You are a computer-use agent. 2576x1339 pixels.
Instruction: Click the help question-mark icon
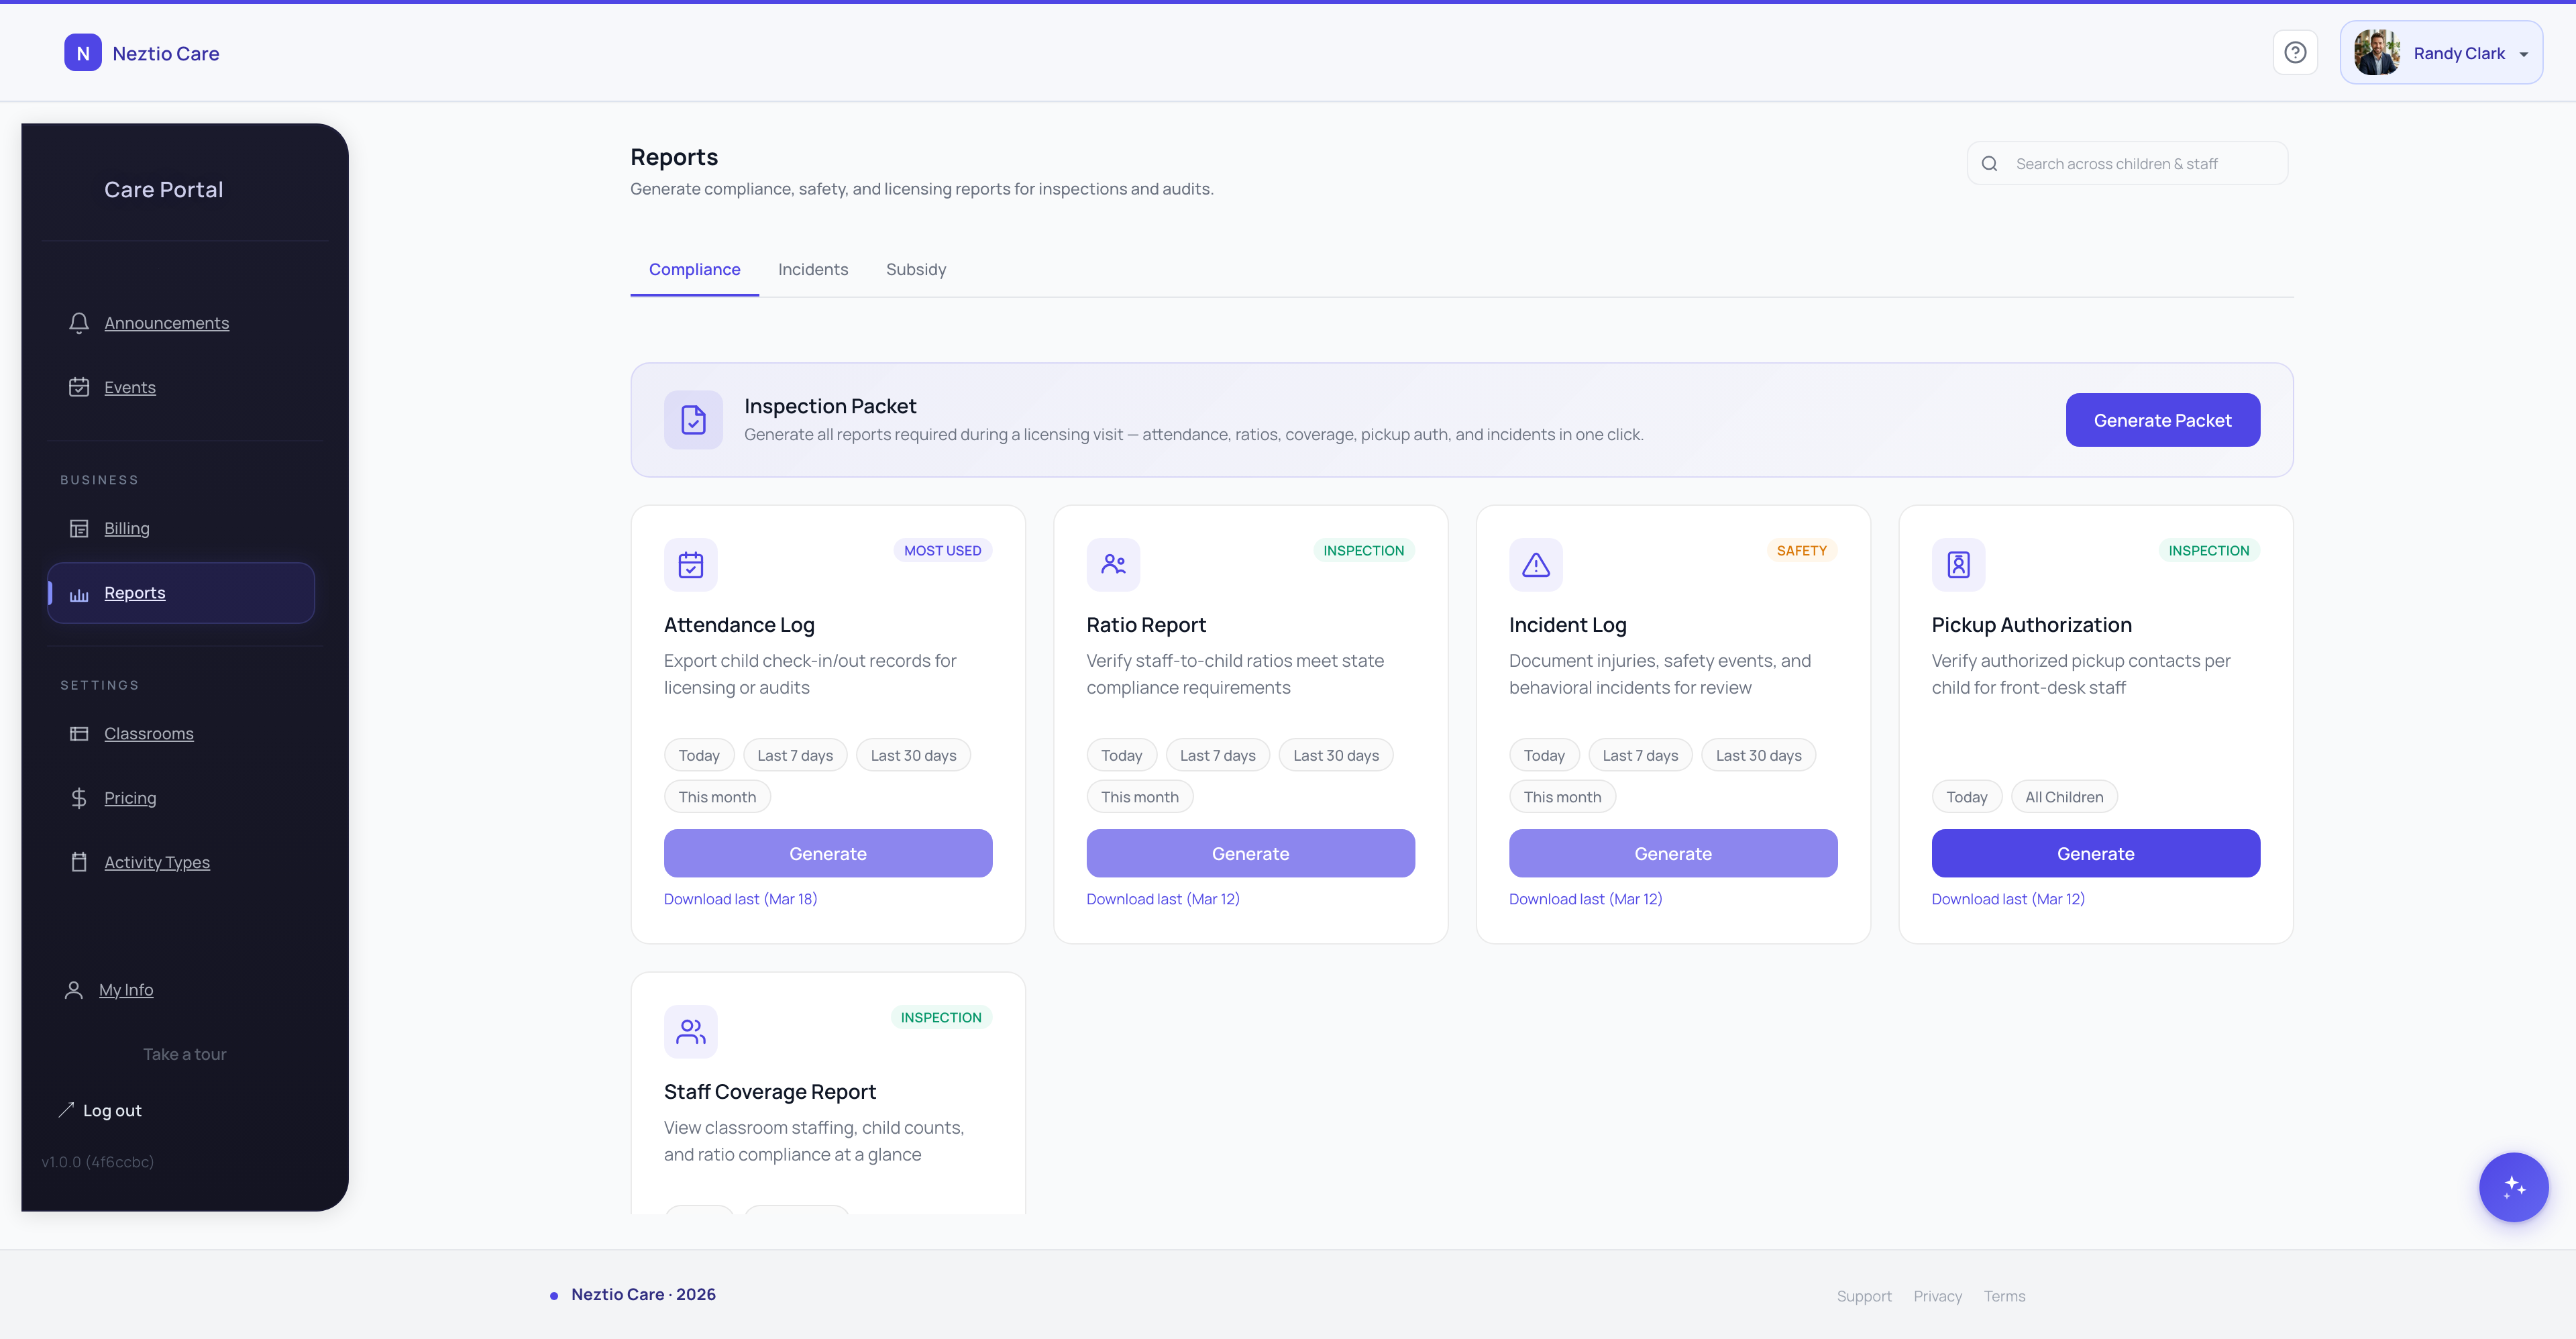[2295, 52]
